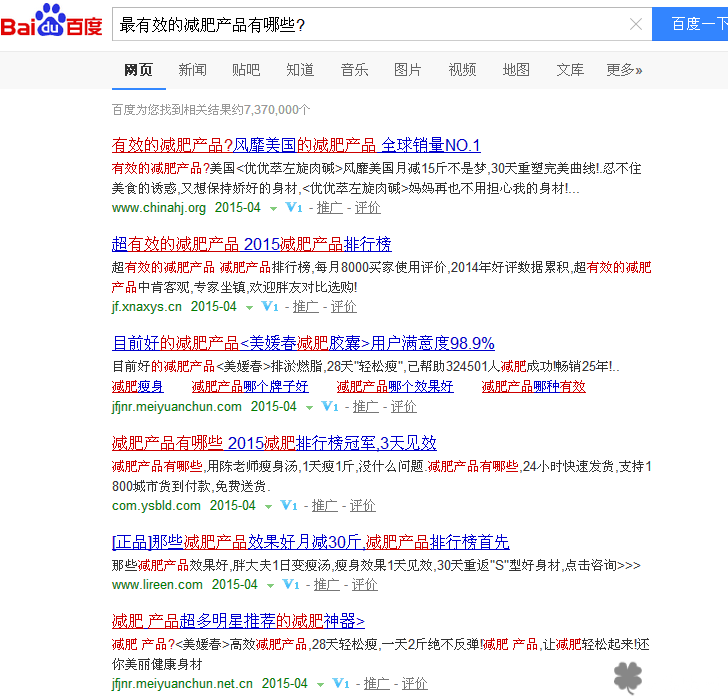Click the URL jfjnr.meiyuanchun.com
The image size is (728, 698).
click(x=177, y=406)
